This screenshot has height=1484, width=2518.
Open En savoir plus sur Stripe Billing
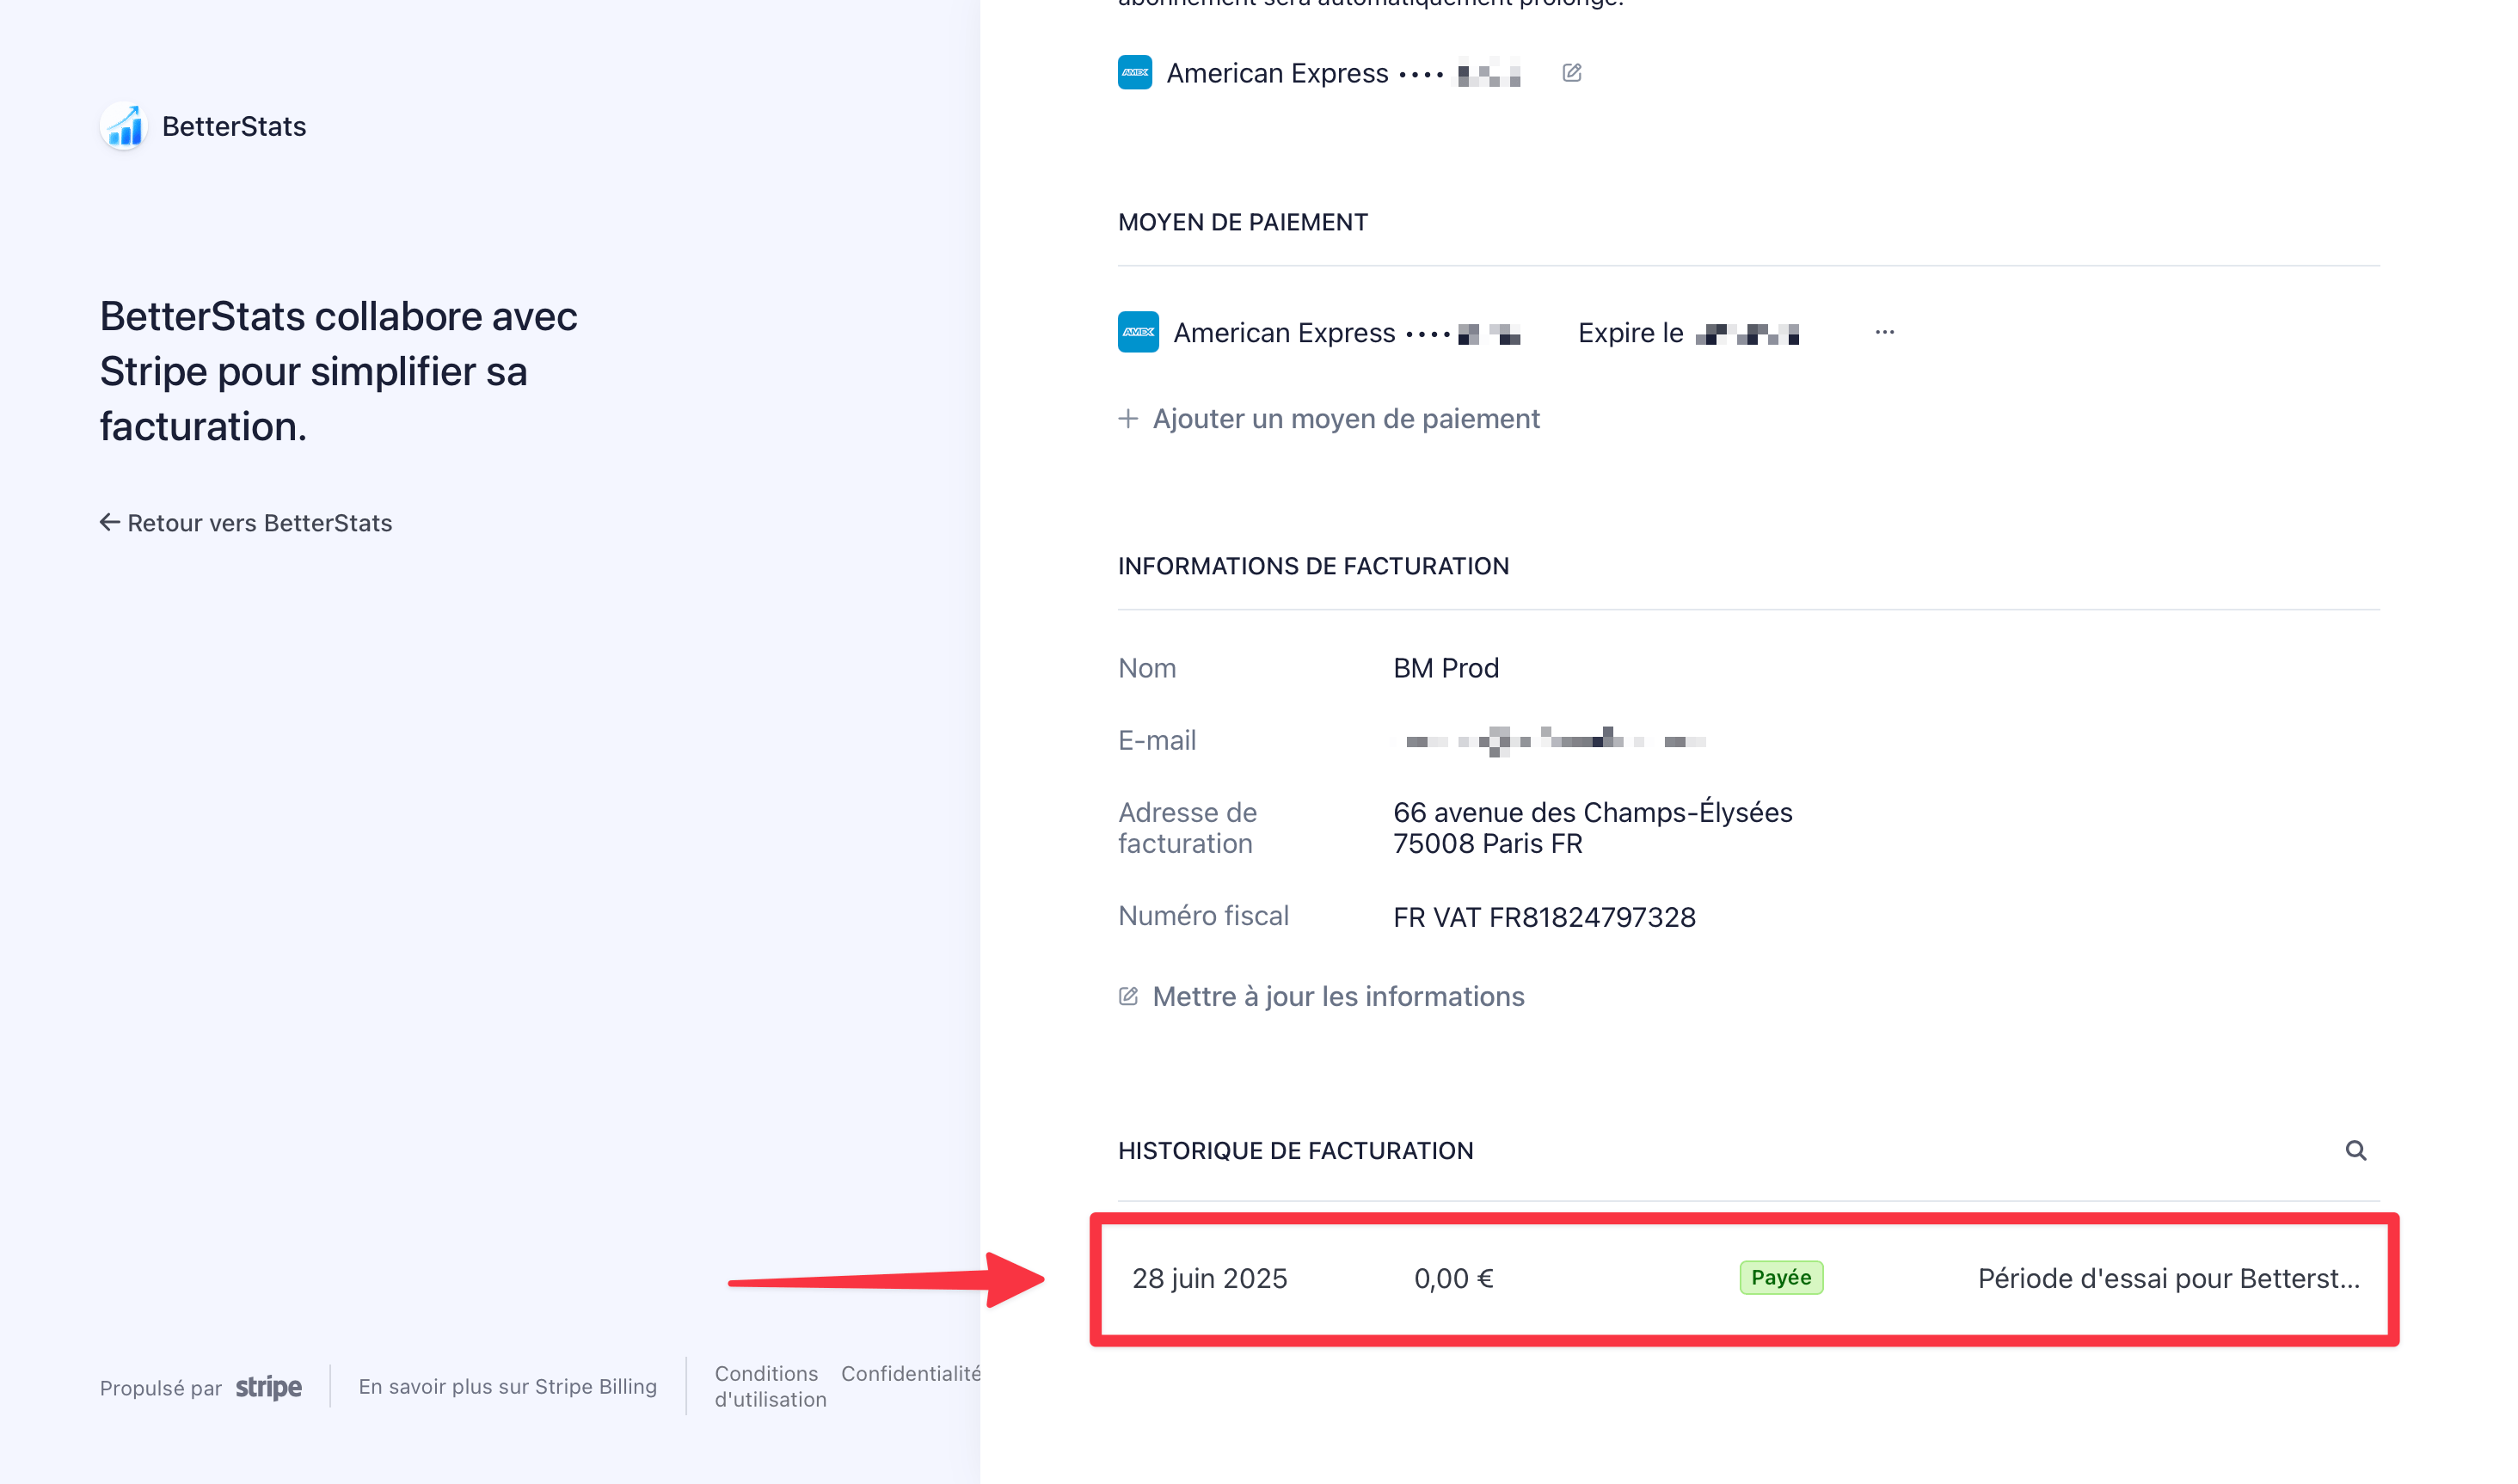click(x=507, y=1386)
